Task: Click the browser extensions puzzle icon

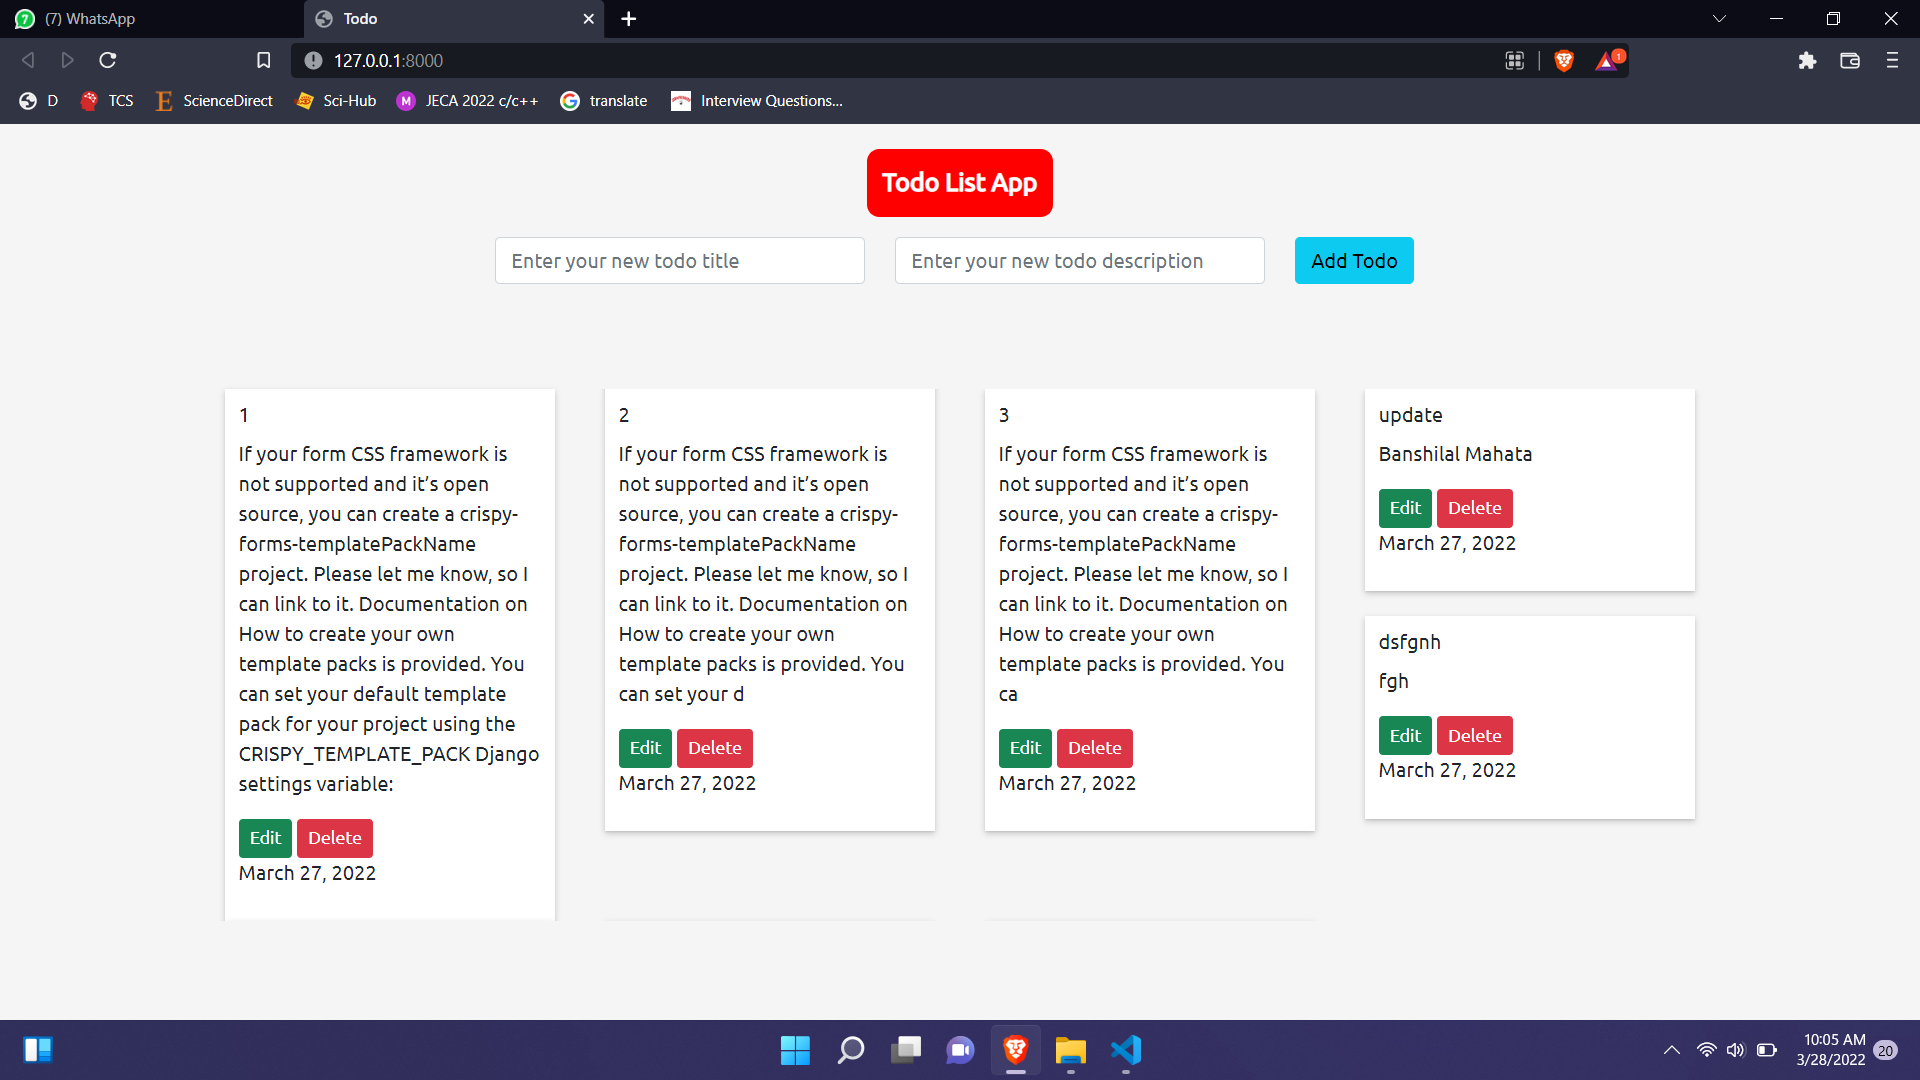Action: pyautogui.click(x=1807, y=60)
